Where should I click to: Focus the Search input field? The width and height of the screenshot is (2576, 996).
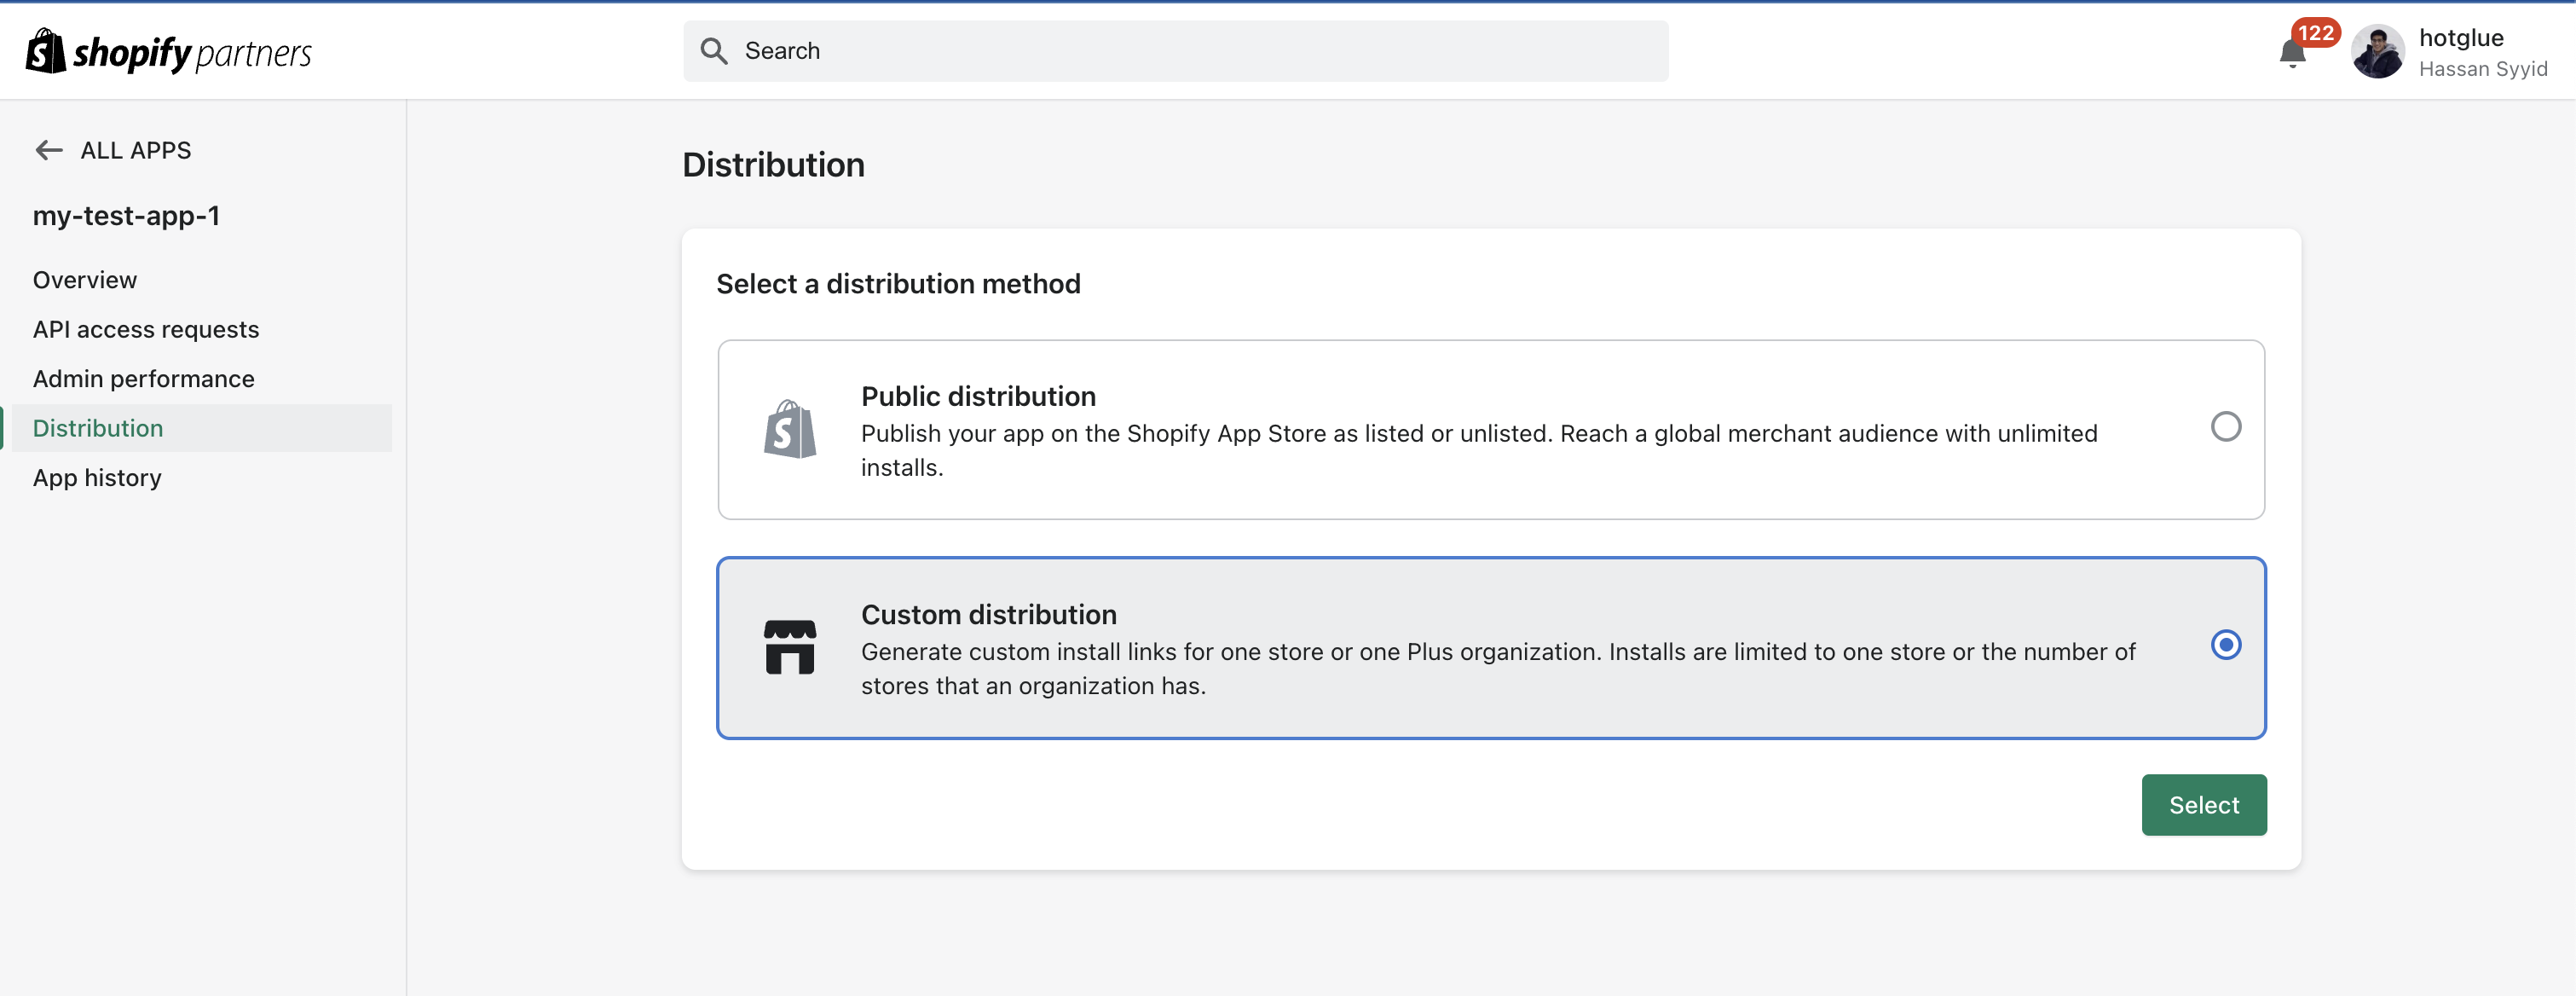[x=1190, y=51]
